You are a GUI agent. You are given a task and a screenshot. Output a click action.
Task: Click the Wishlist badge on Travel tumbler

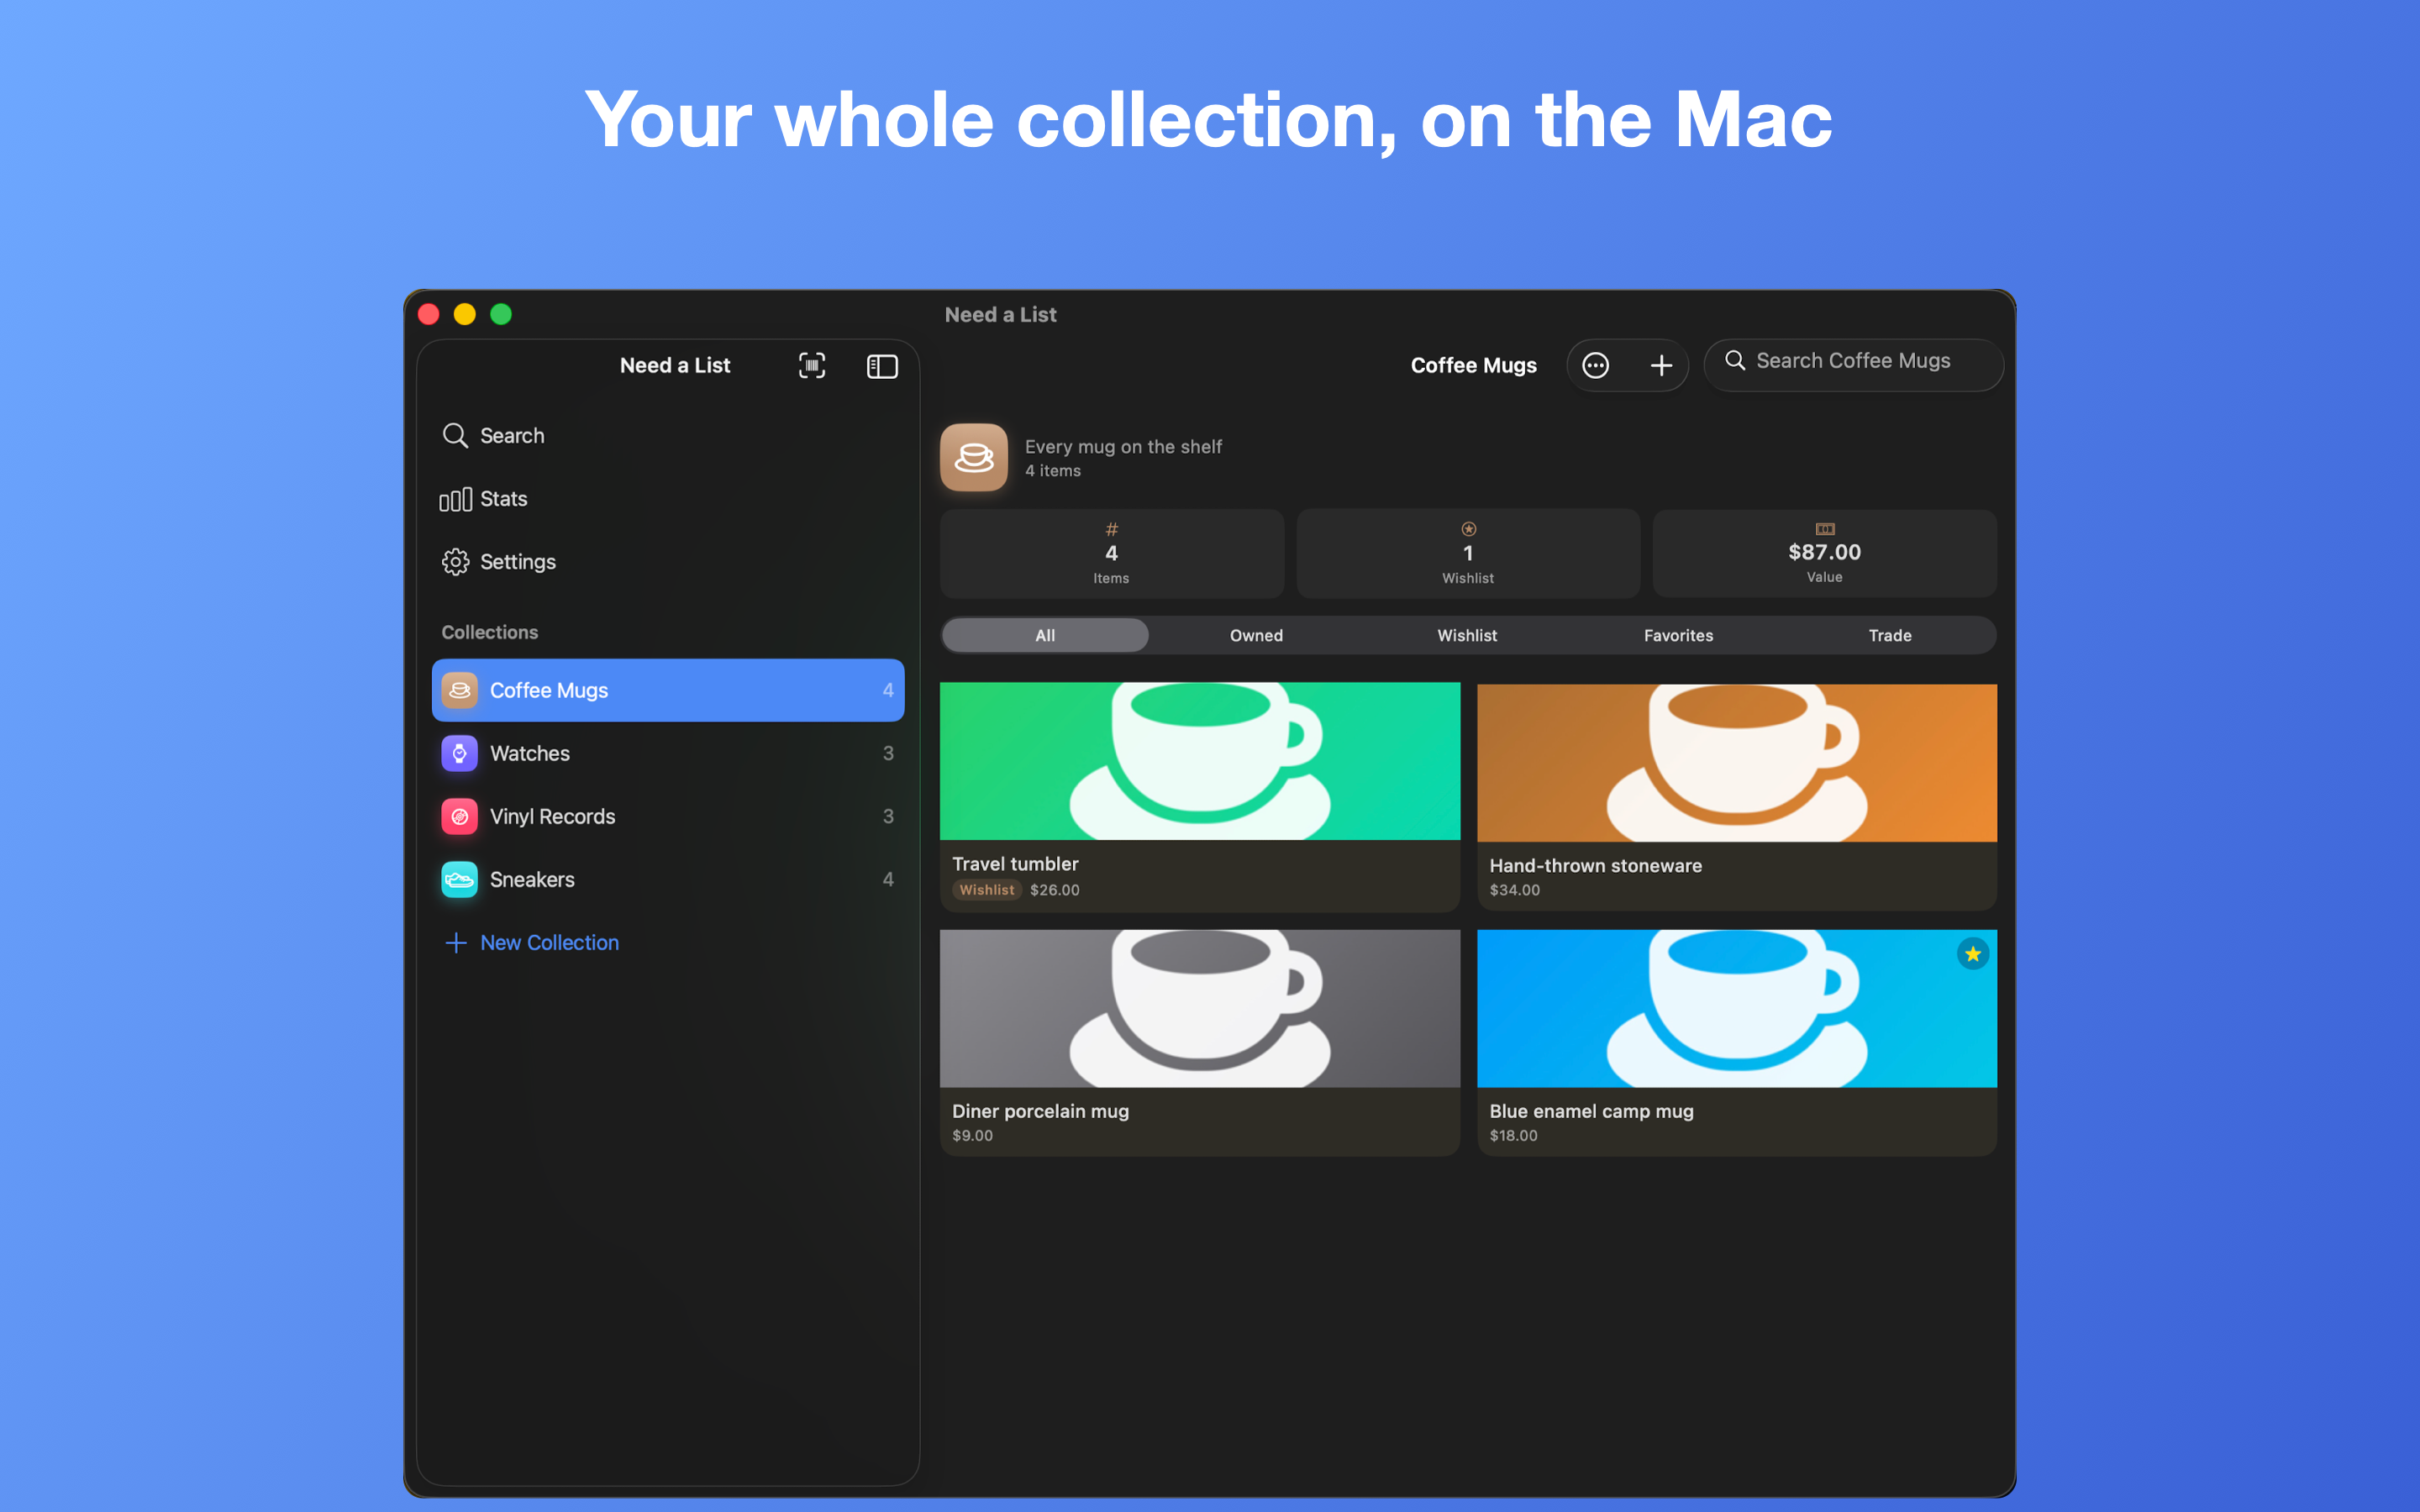[986, 890]
